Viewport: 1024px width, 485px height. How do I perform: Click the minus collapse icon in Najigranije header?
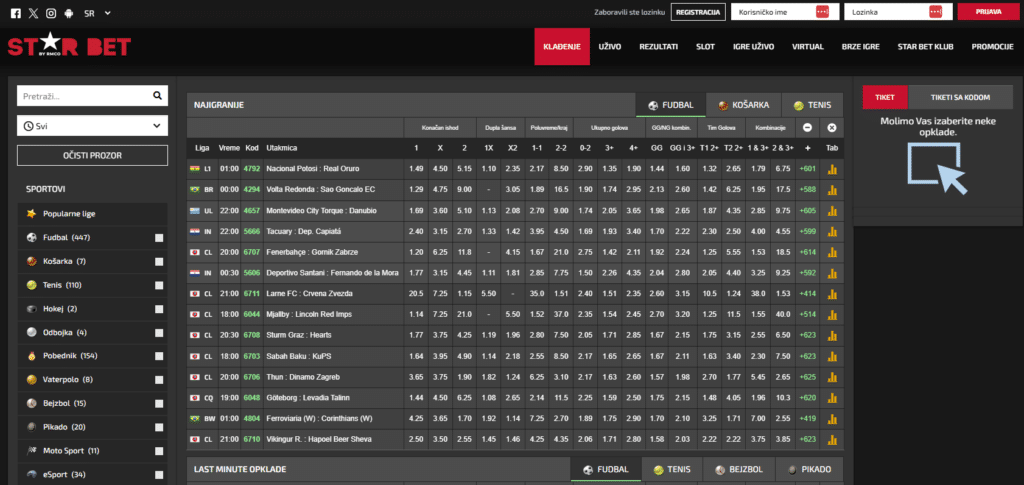click(x=807, y=127)
